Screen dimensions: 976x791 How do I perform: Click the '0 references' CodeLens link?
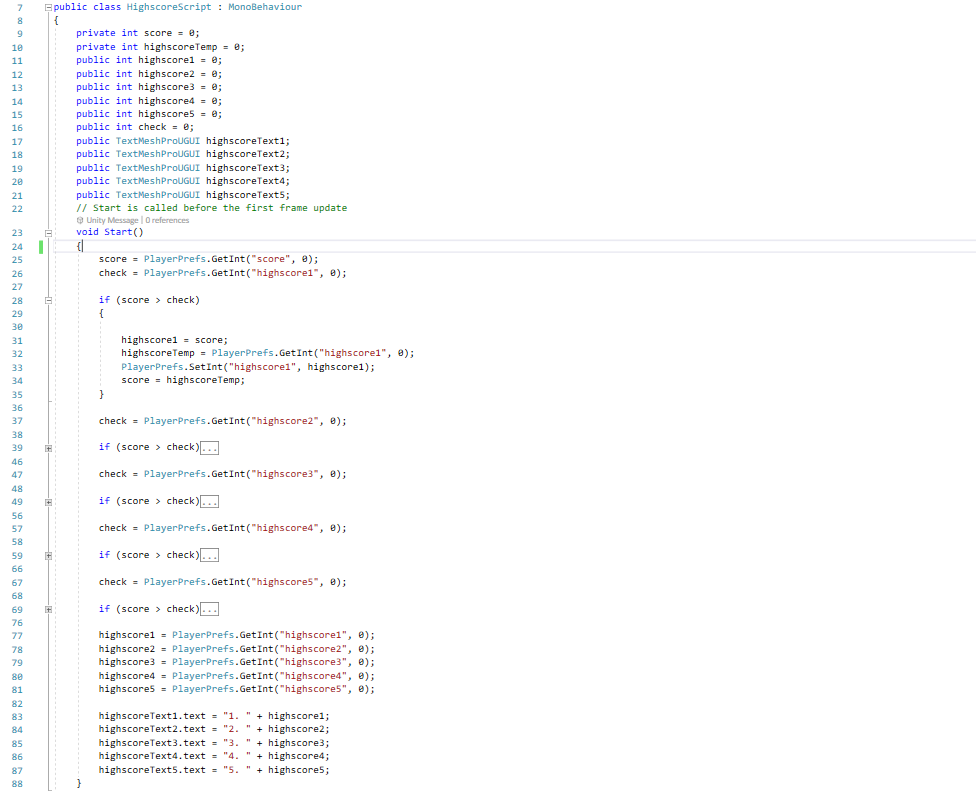coord(167,220)
